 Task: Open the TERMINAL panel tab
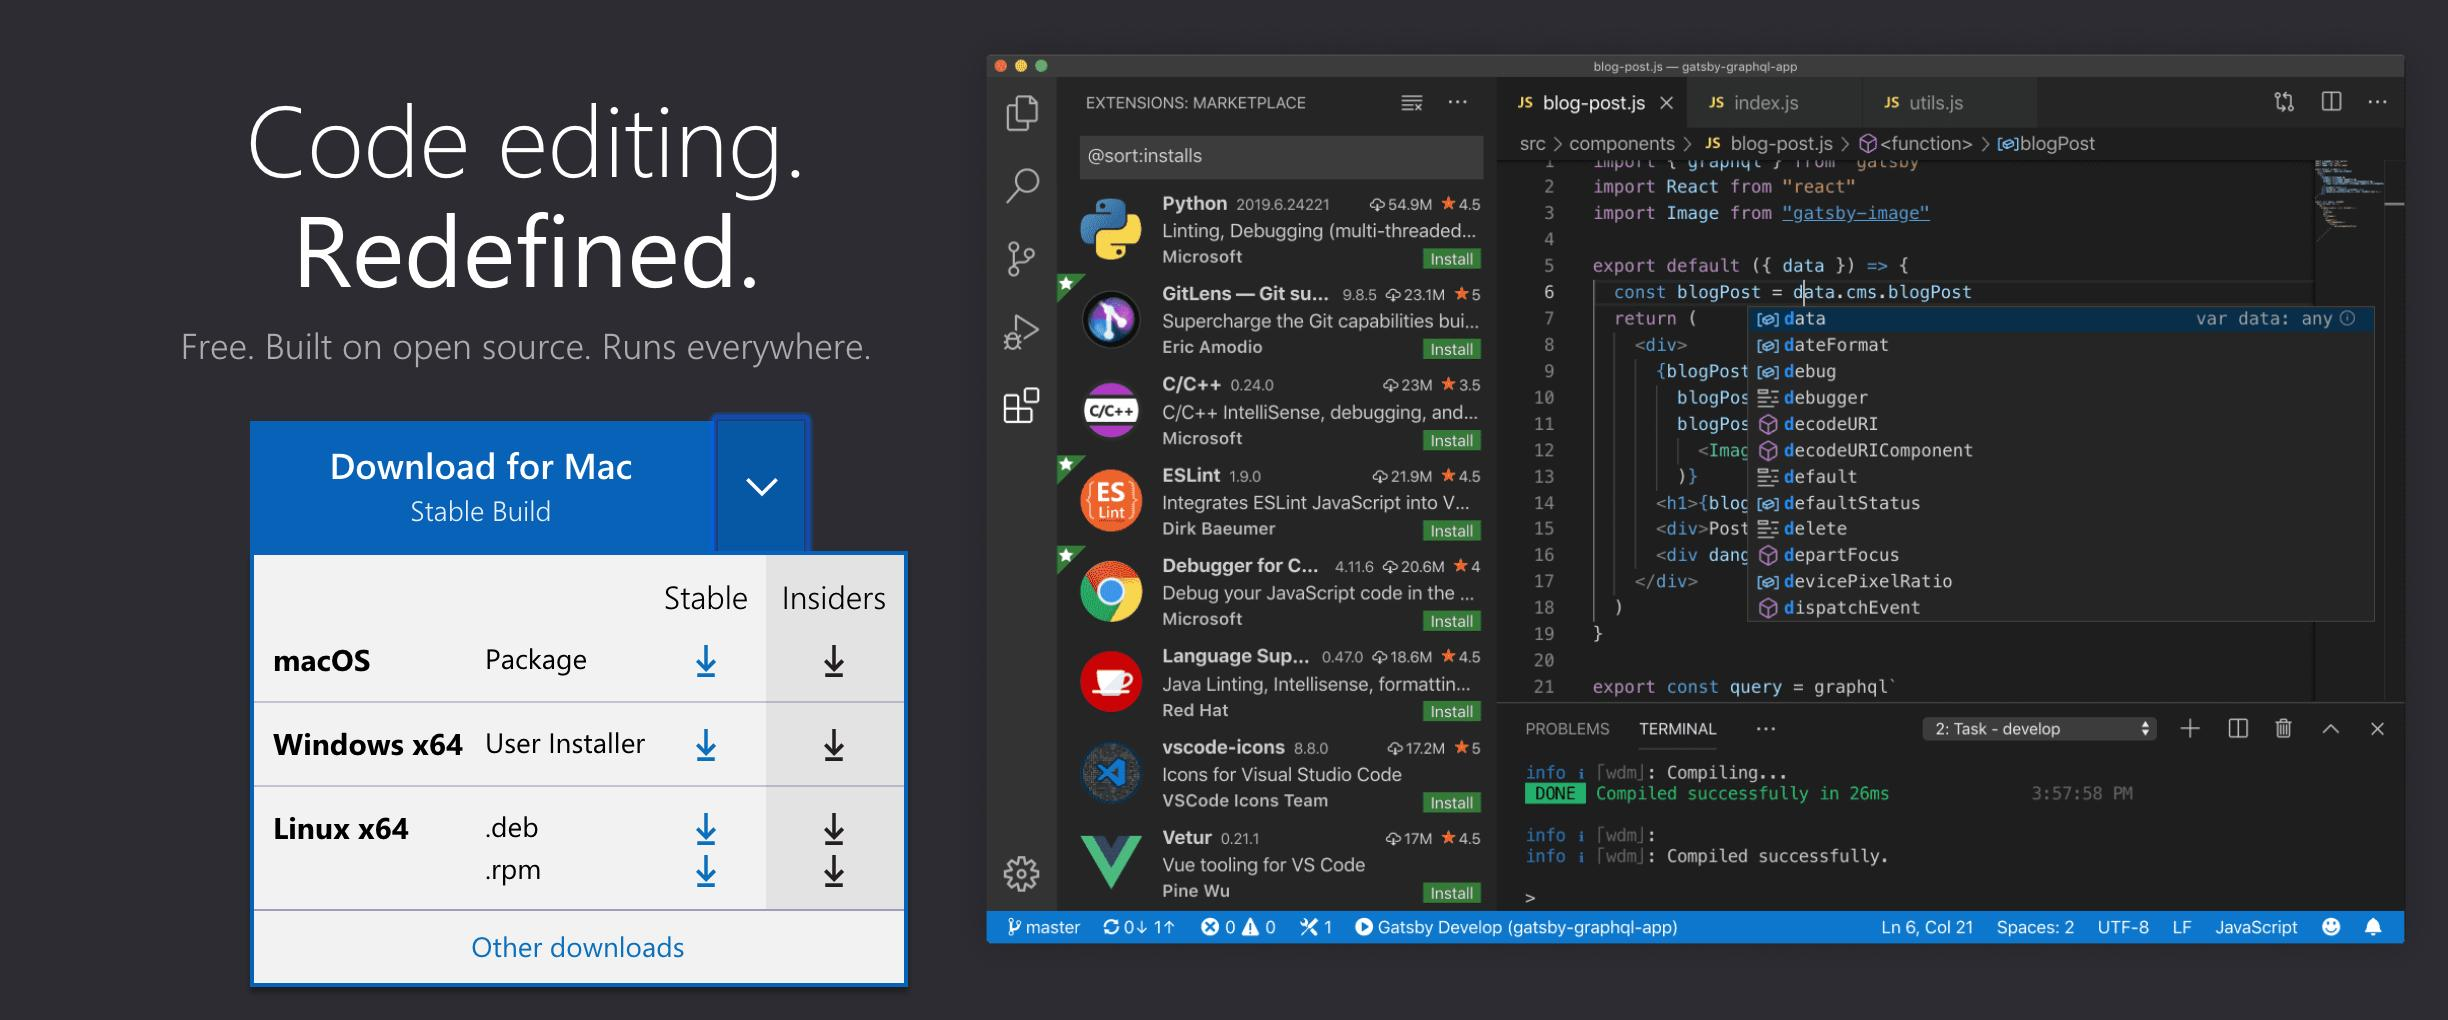1677,729
